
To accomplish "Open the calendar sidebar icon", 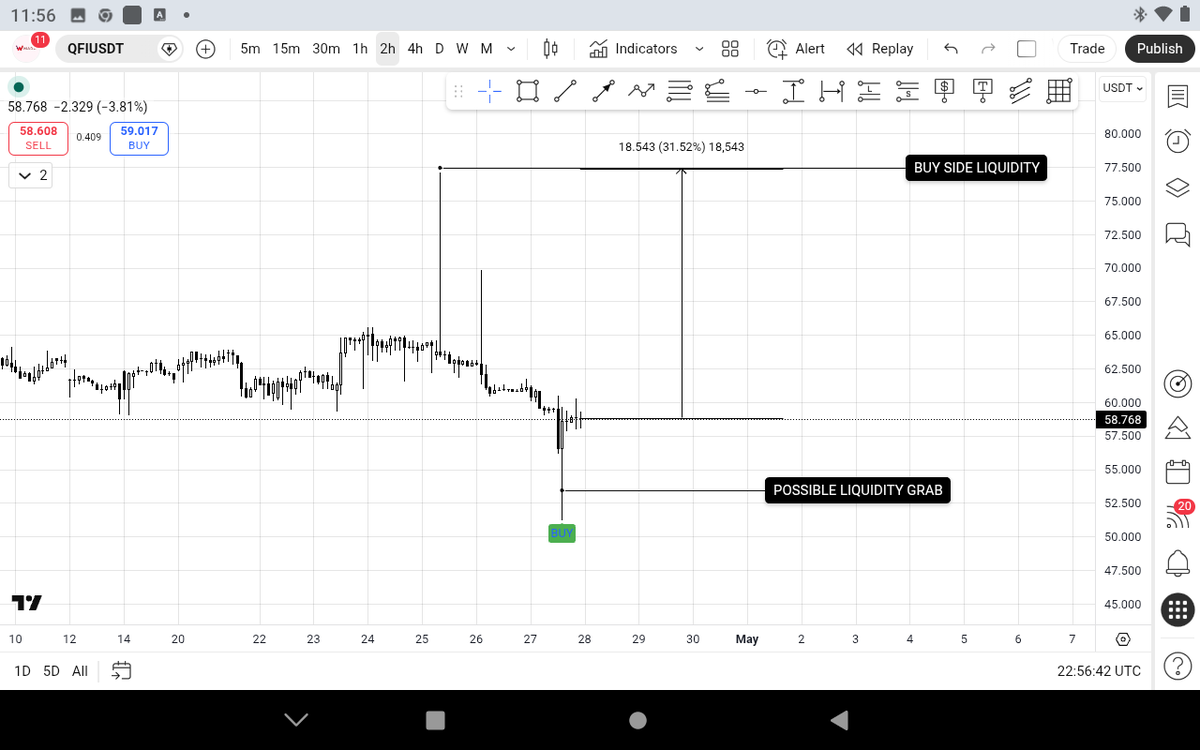I will click(1177, 472).
